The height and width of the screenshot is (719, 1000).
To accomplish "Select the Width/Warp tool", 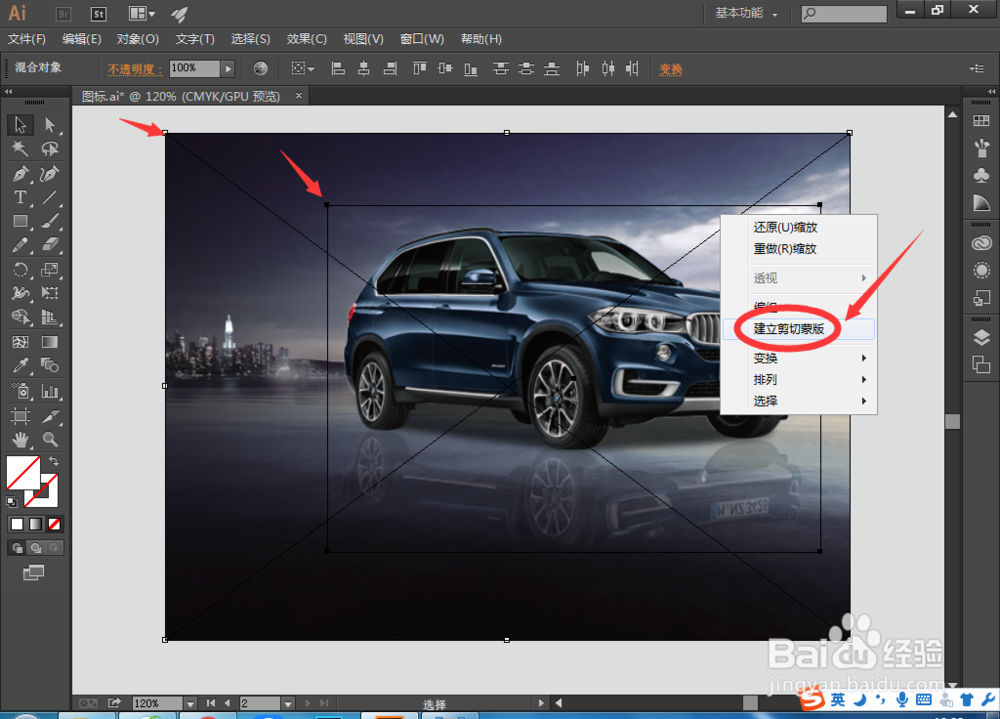I will tap(20, 293).
